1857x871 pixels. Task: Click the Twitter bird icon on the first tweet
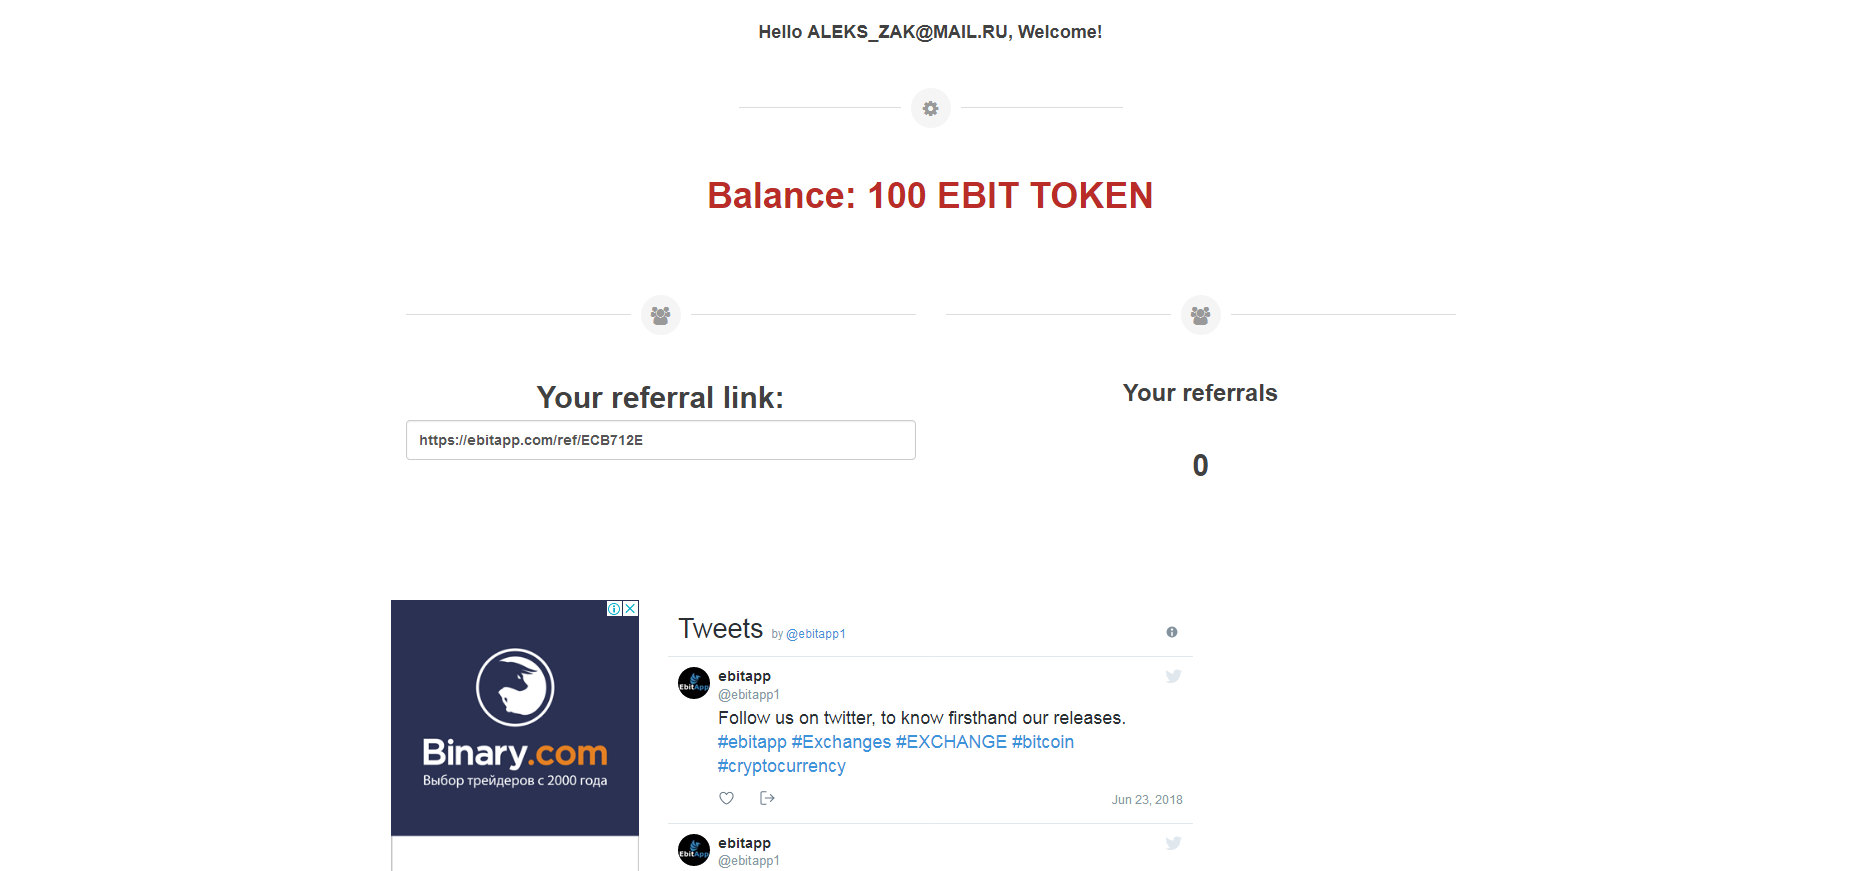pyautogui.click(x=1173, y=676)
